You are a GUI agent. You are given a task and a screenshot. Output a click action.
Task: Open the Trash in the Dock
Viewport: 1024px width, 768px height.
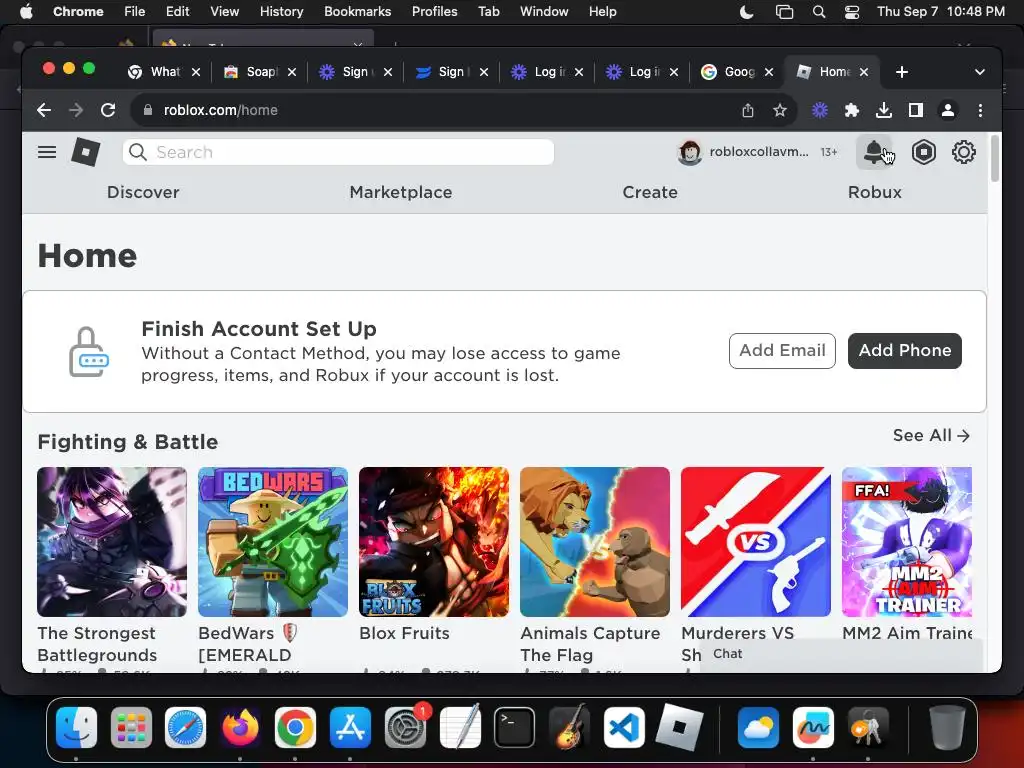pyautogui.click(x=947, y=727)
